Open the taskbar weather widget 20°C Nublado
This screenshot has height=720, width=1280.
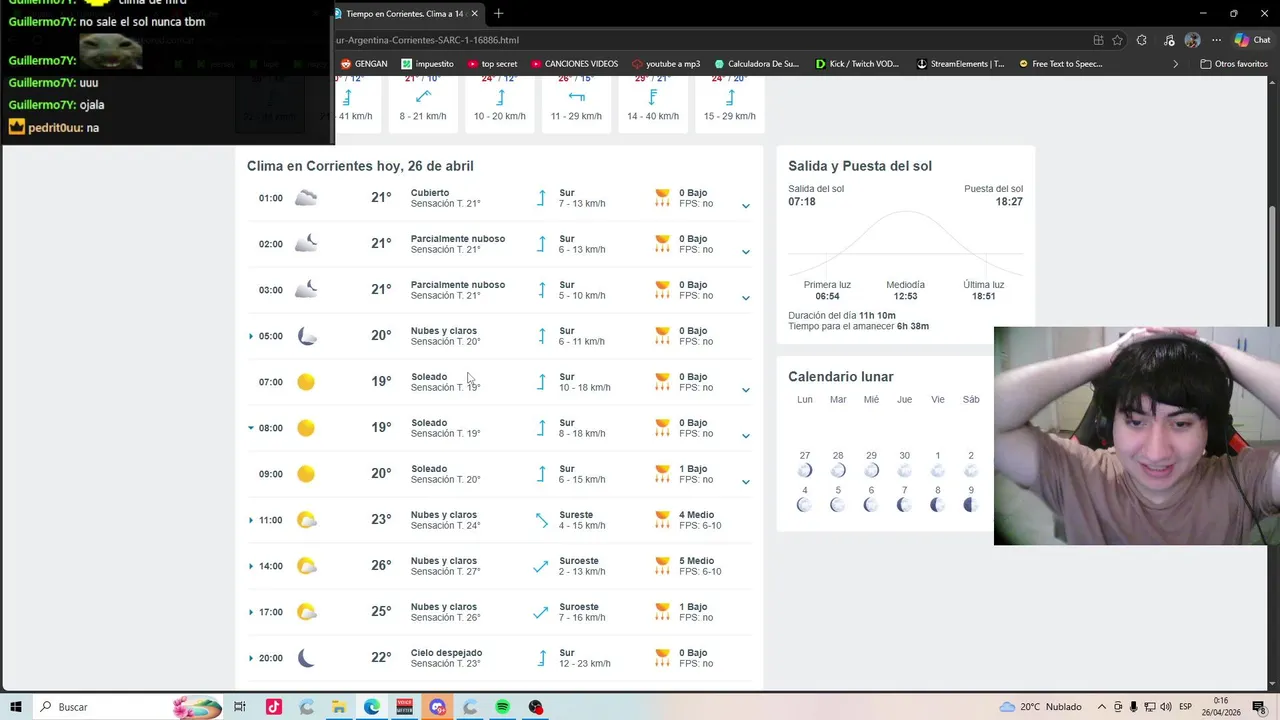[x=1041, y=707]
